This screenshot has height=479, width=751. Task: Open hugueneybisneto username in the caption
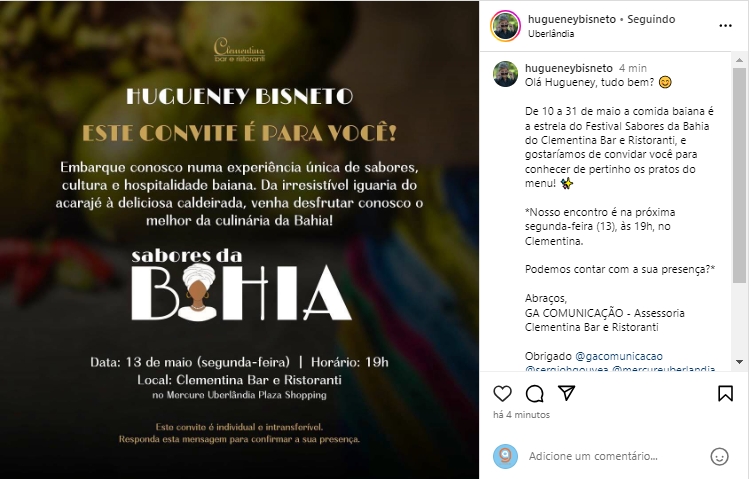pyautogui.click(x=569, y=68)
